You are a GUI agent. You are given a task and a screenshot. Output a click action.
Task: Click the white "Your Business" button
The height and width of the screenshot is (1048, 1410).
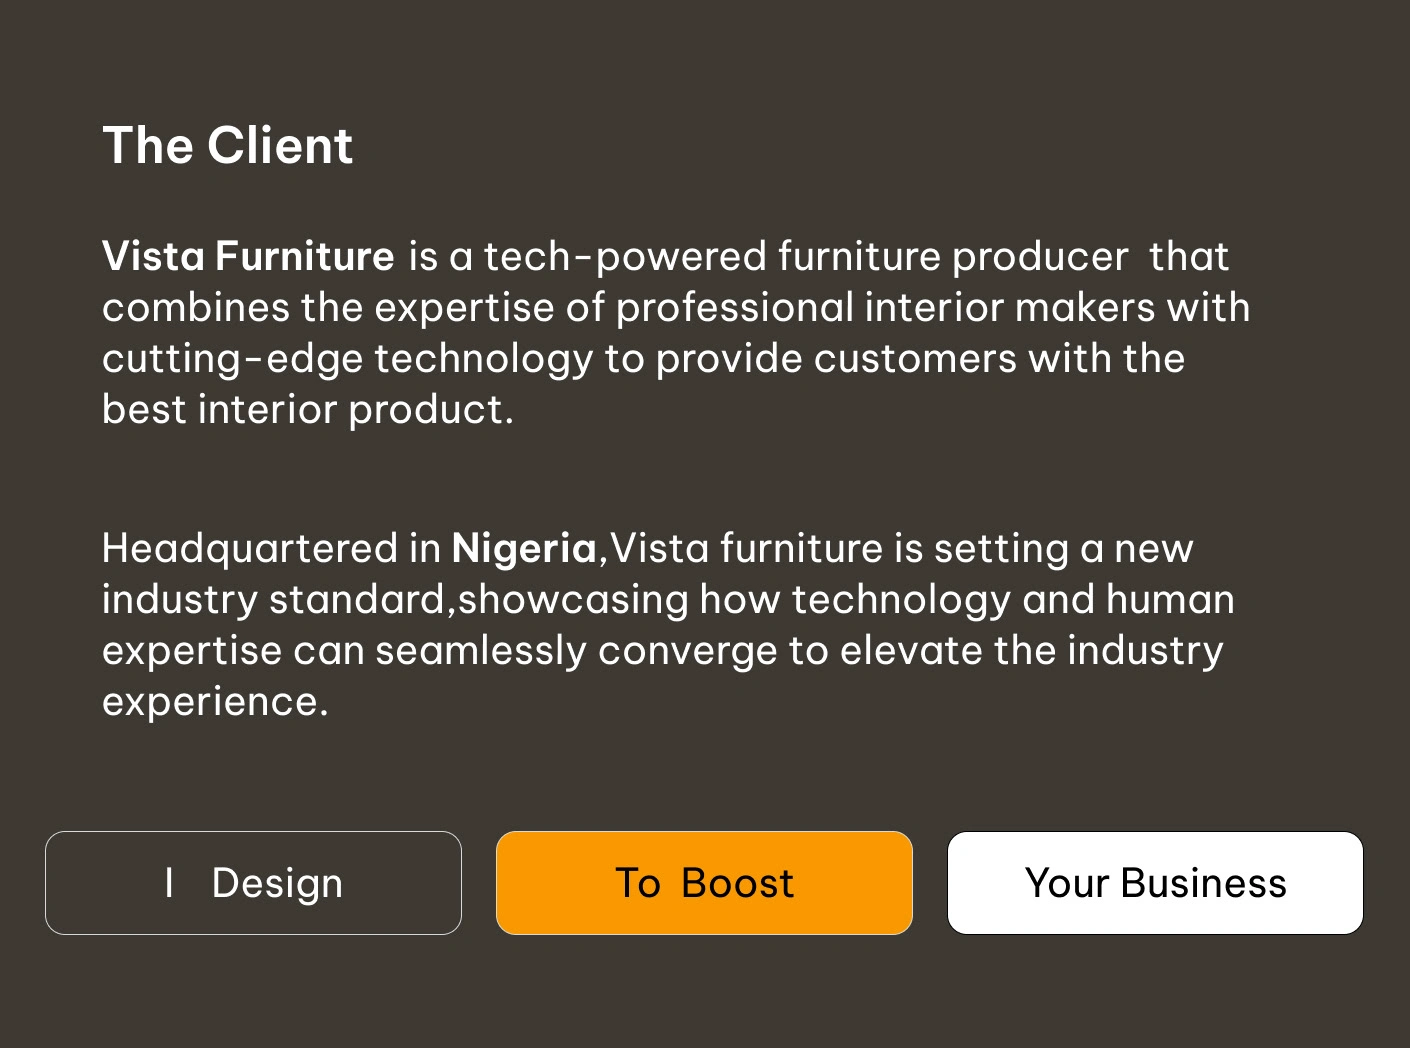tap(1155, 883)
